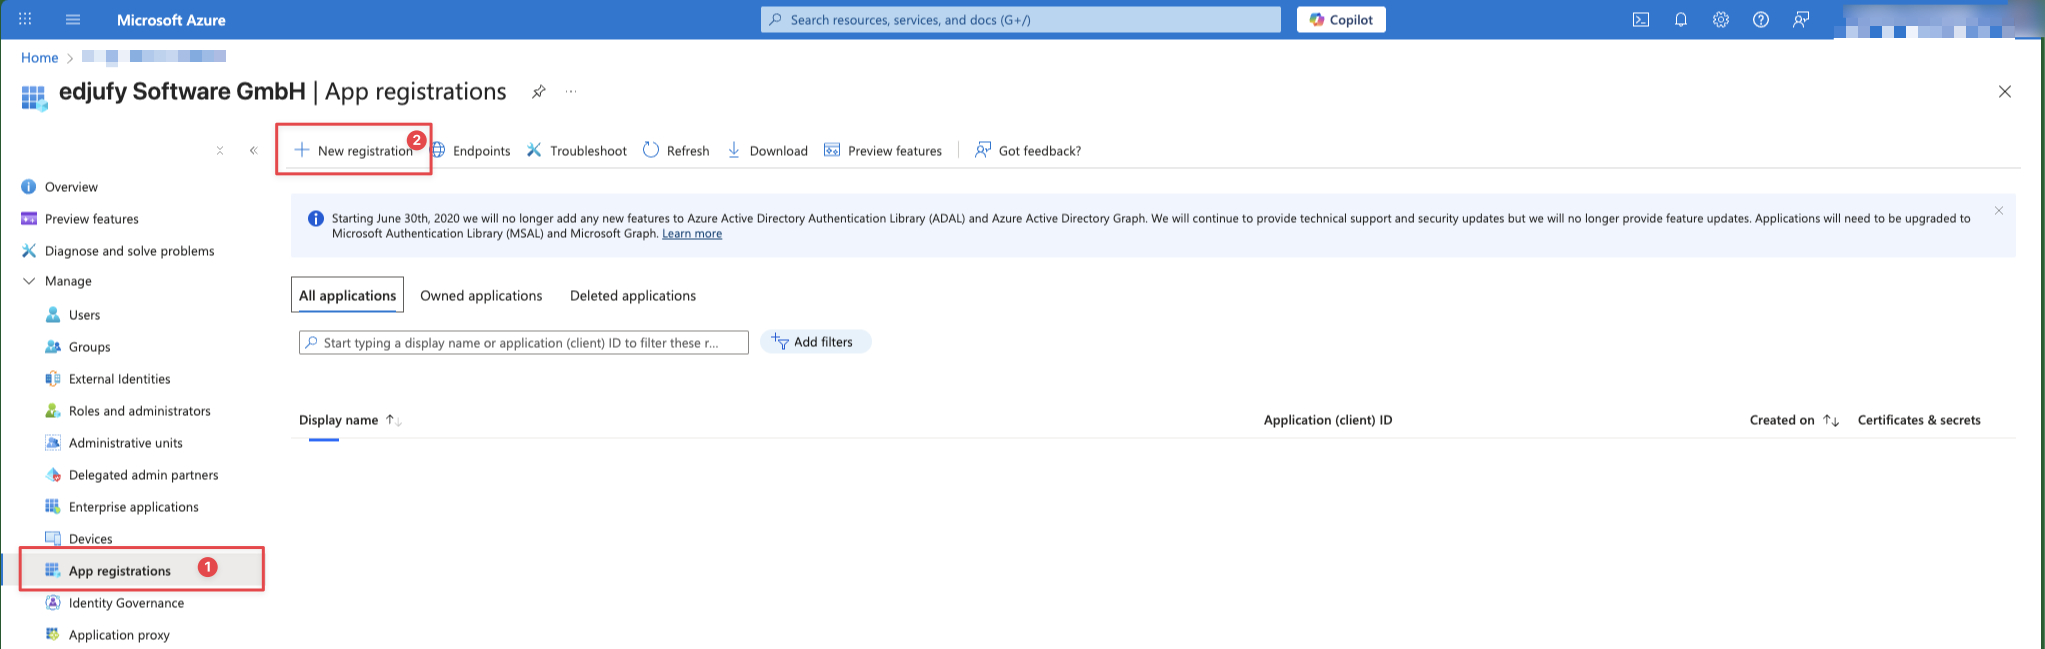The width and height of the screenshot is (2045, 649).
Task: Go to Home breadcrumb
Action: pyautogui.click(x=40, y=57)
